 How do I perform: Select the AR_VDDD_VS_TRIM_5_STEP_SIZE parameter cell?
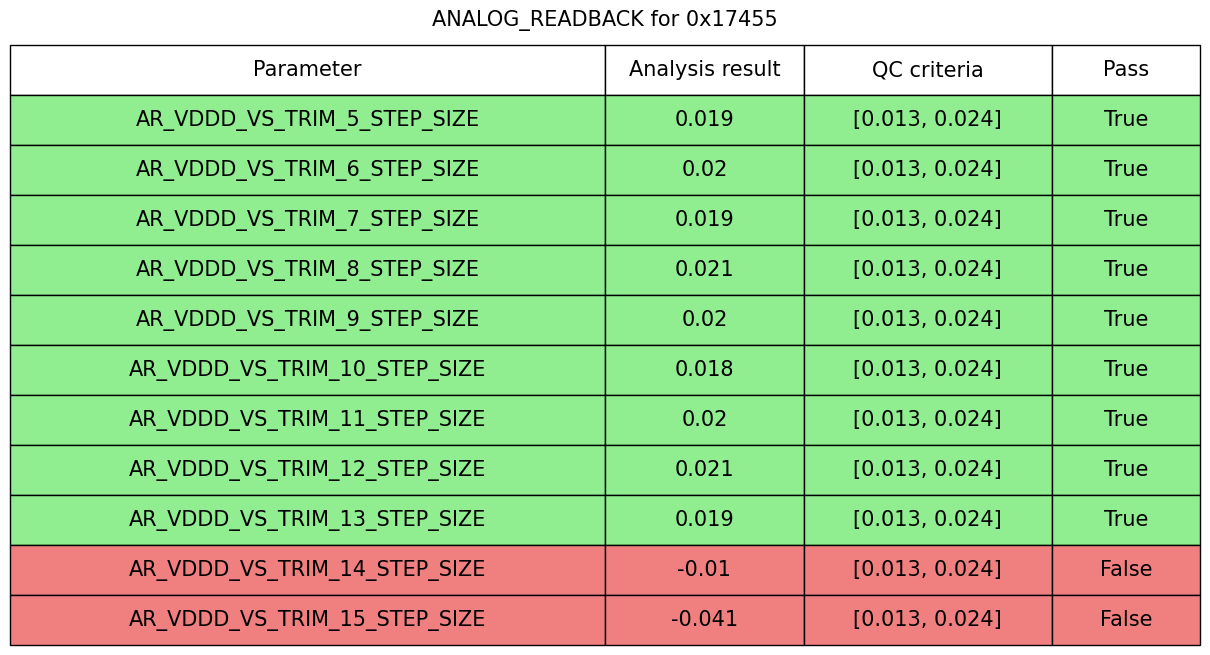[x=307, y=120]
